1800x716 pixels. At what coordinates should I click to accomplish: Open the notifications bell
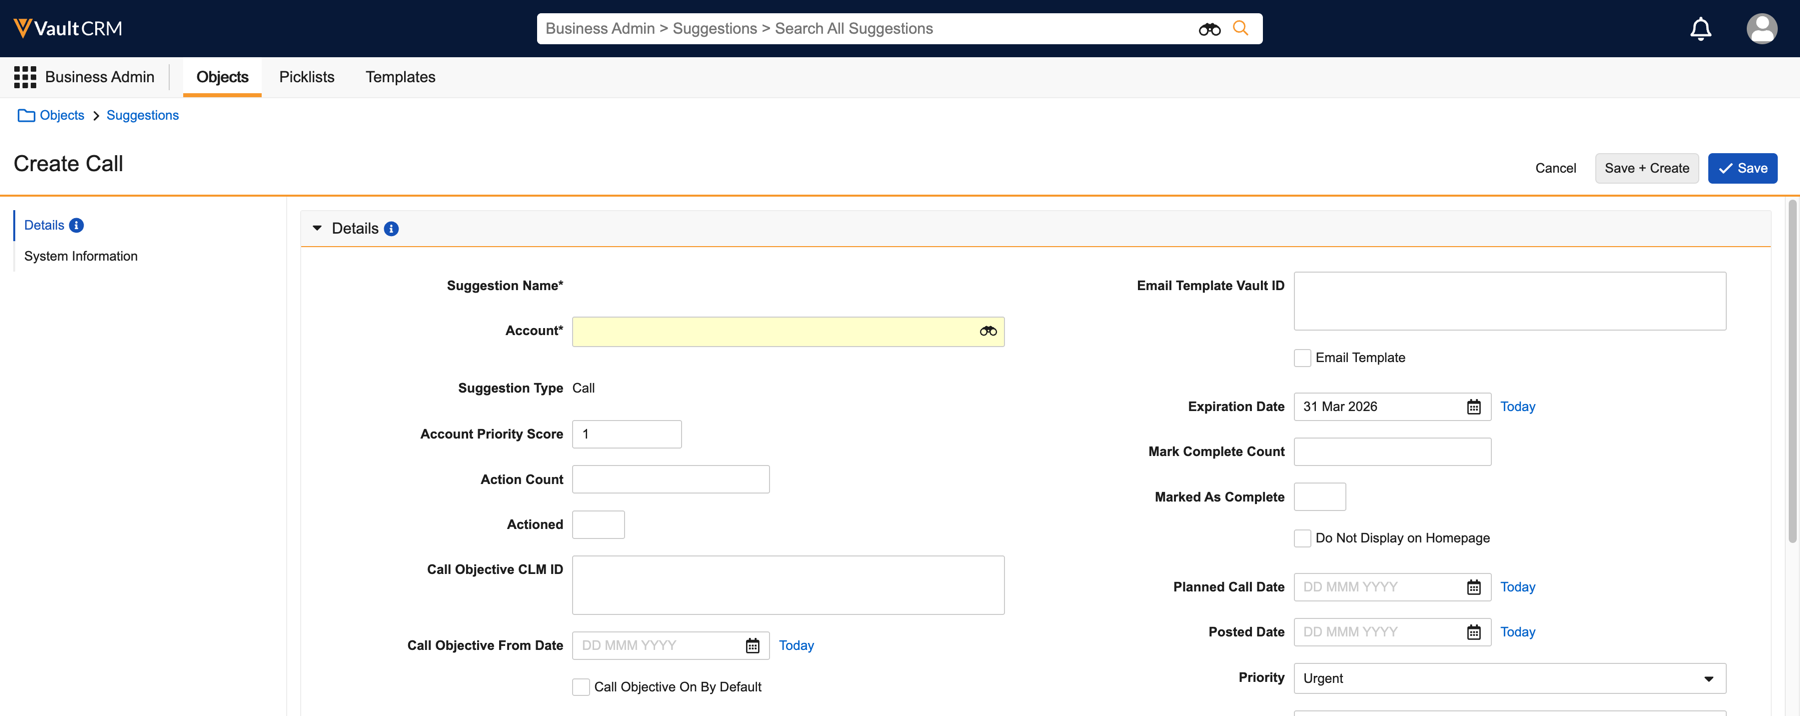tap(1700, 29)
